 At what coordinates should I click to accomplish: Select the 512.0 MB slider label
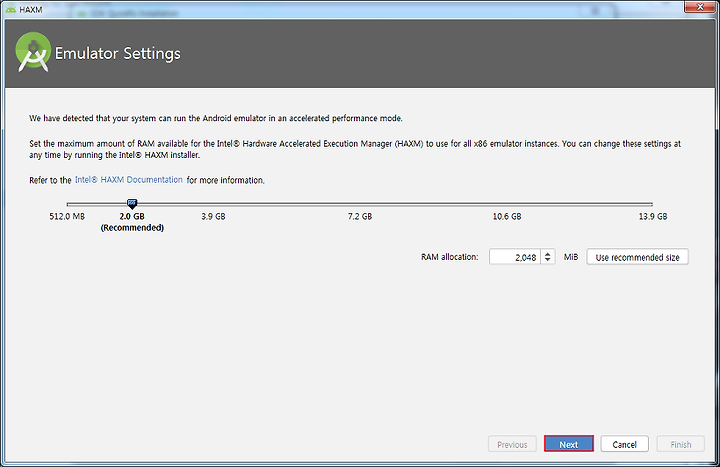coord(67,216)
